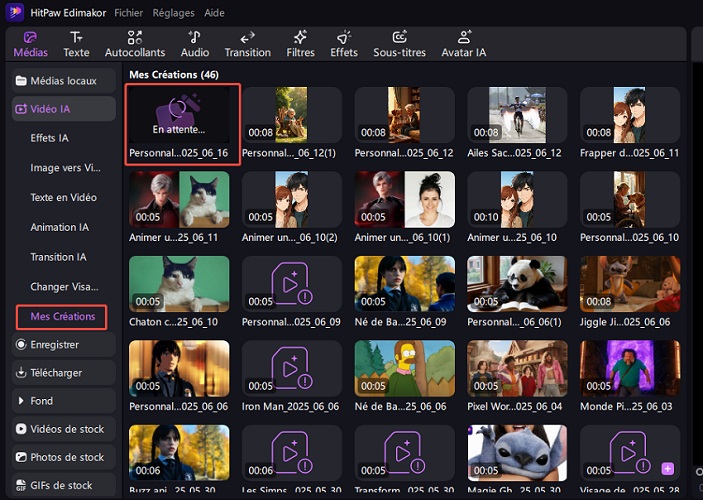Select the Frapper d...025_06_11 thumbnail
Viewport: 703px width, 500px height.
coord(629,115)
